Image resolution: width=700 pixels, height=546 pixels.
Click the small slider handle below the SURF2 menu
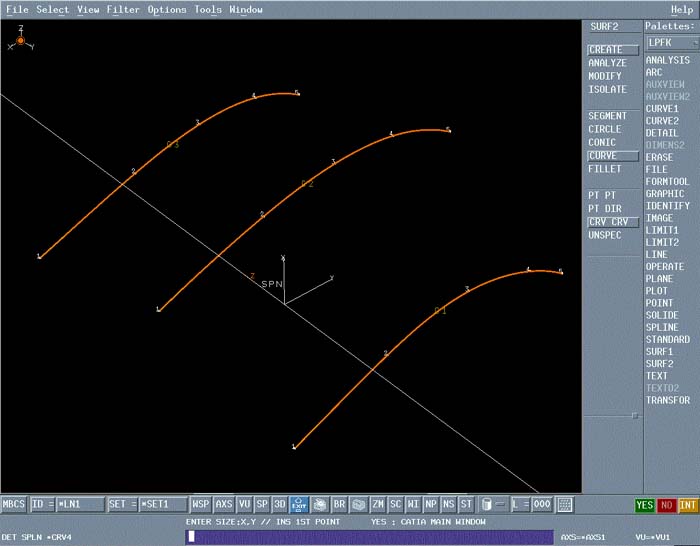635,416
